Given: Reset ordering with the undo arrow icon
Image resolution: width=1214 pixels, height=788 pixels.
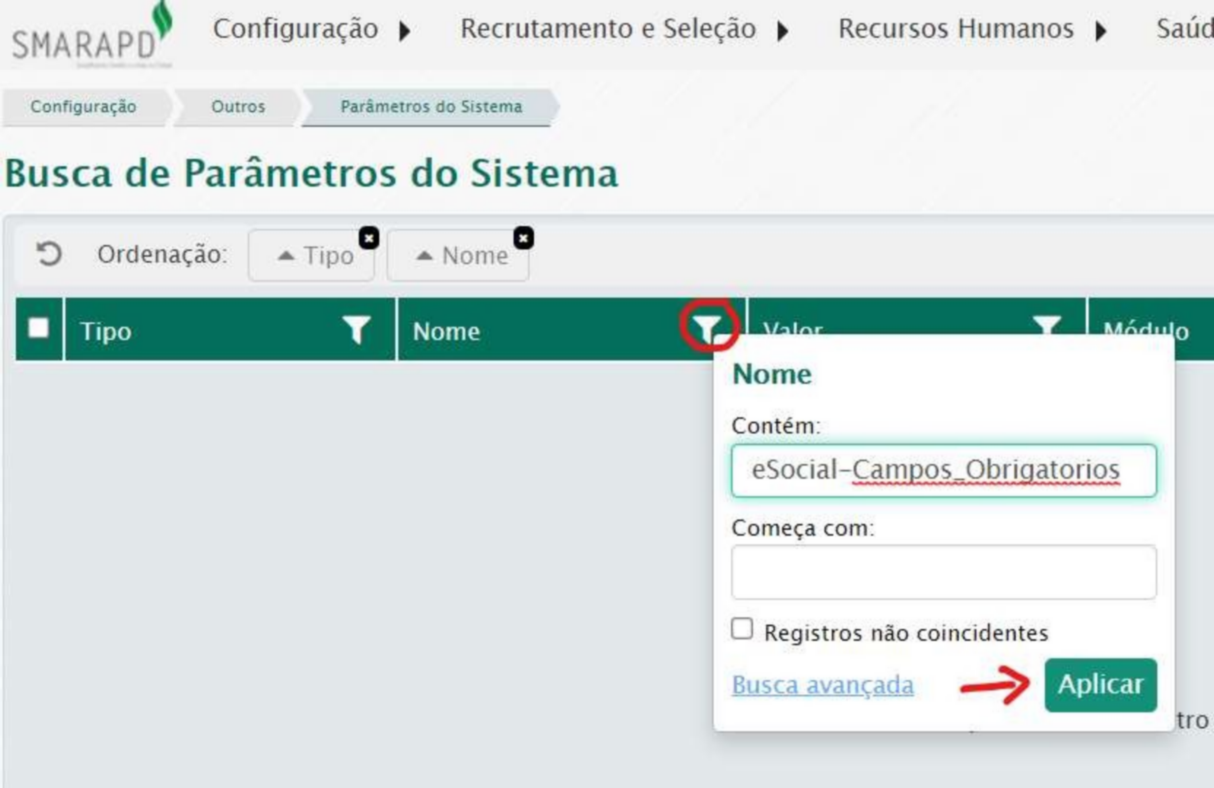Looking at the screenshot, I should pyautogui.click(x=48, y=254).
